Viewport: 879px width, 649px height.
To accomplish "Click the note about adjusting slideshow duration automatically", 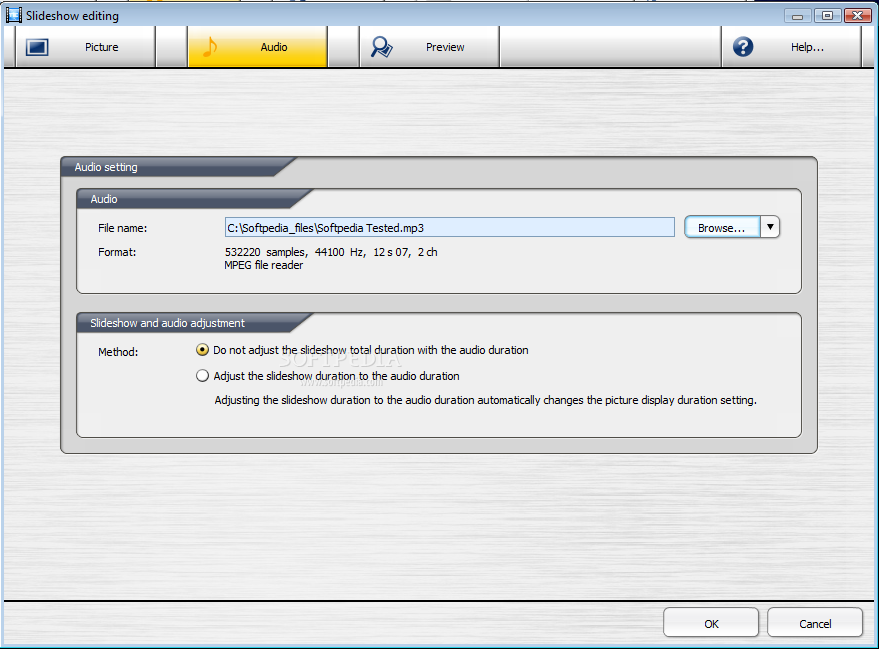I will pos(485,400).
